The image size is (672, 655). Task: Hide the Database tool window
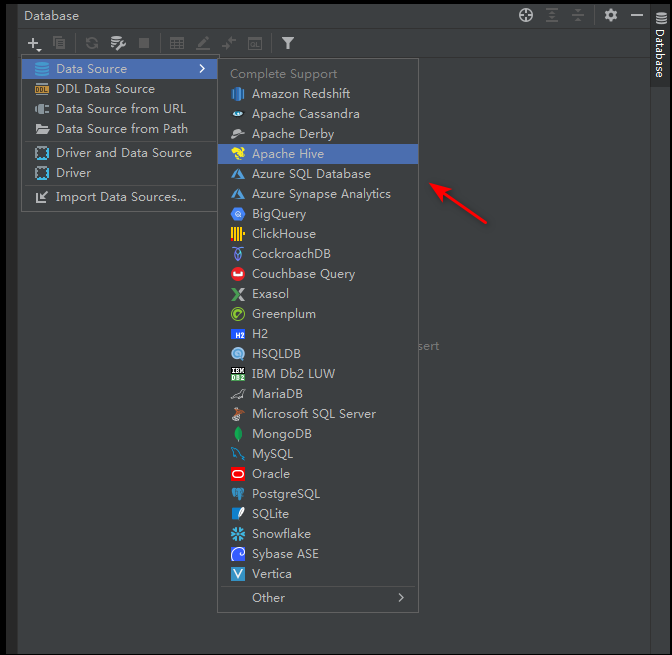pyautogui.click(x=637, y=15)
